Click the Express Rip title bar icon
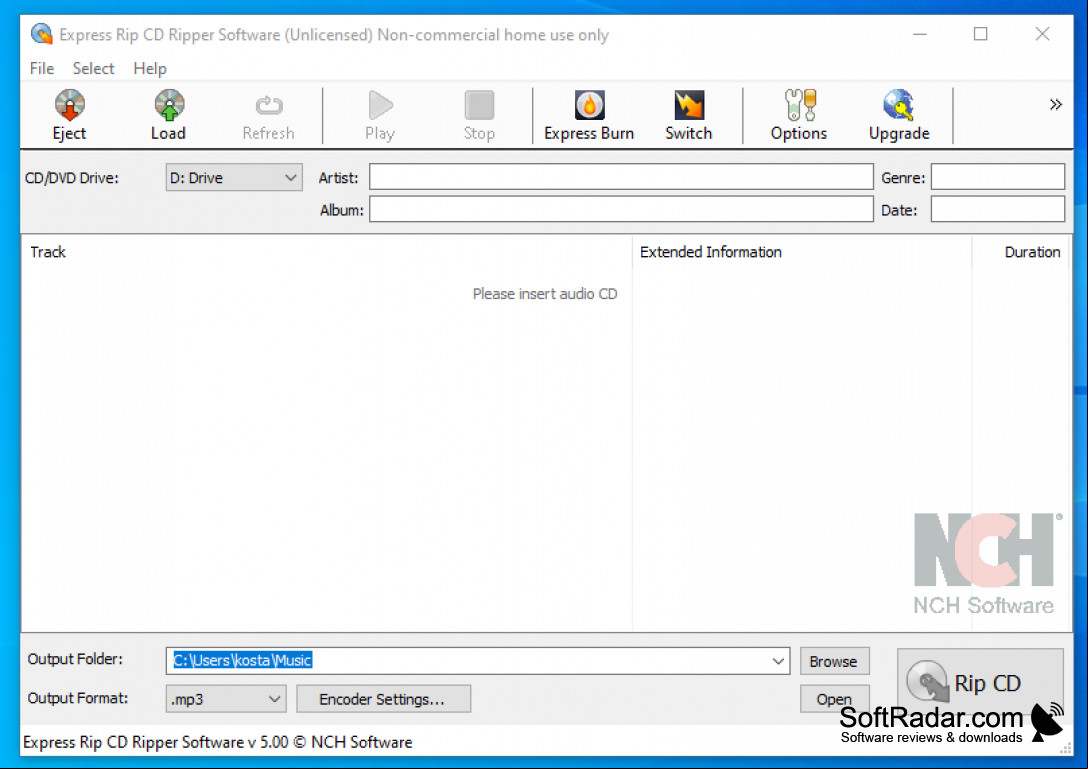 (x=42, y=34)
